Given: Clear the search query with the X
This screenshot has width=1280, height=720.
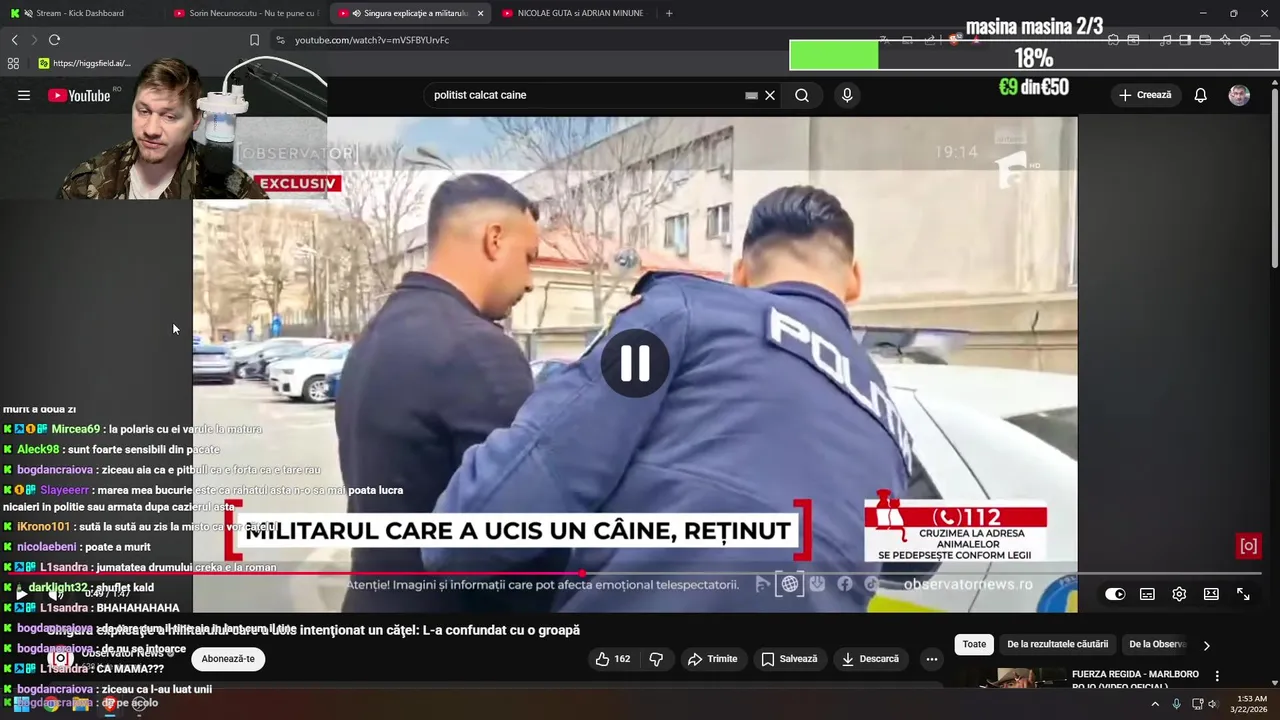Looking at the screenshot, I should [770, 95].
